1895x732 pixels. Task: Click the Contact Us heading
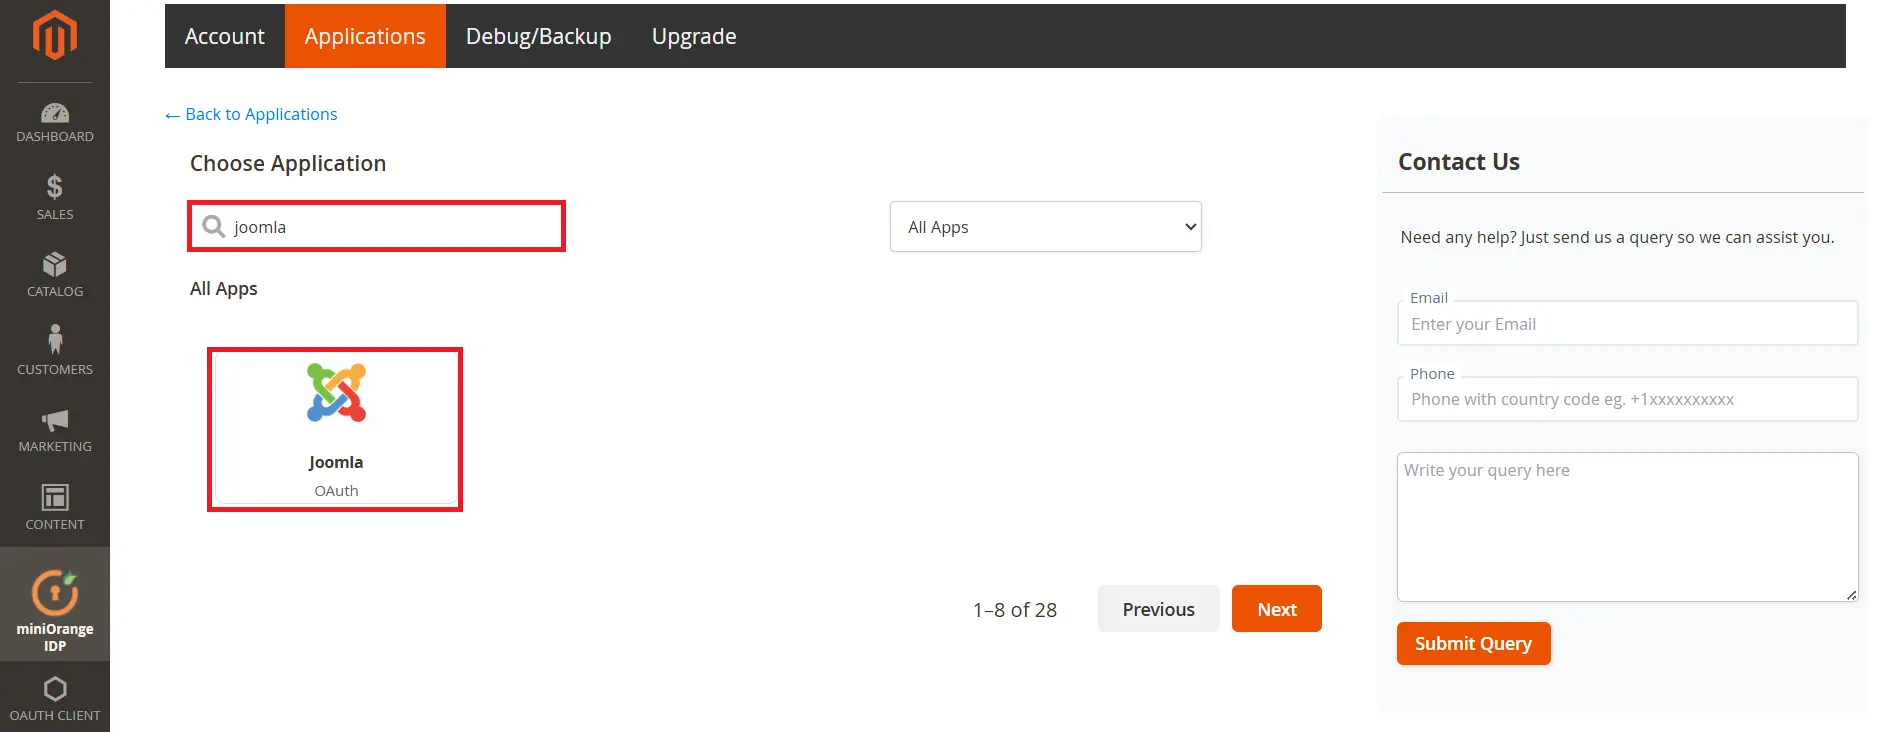click(x=1458, y=162)
